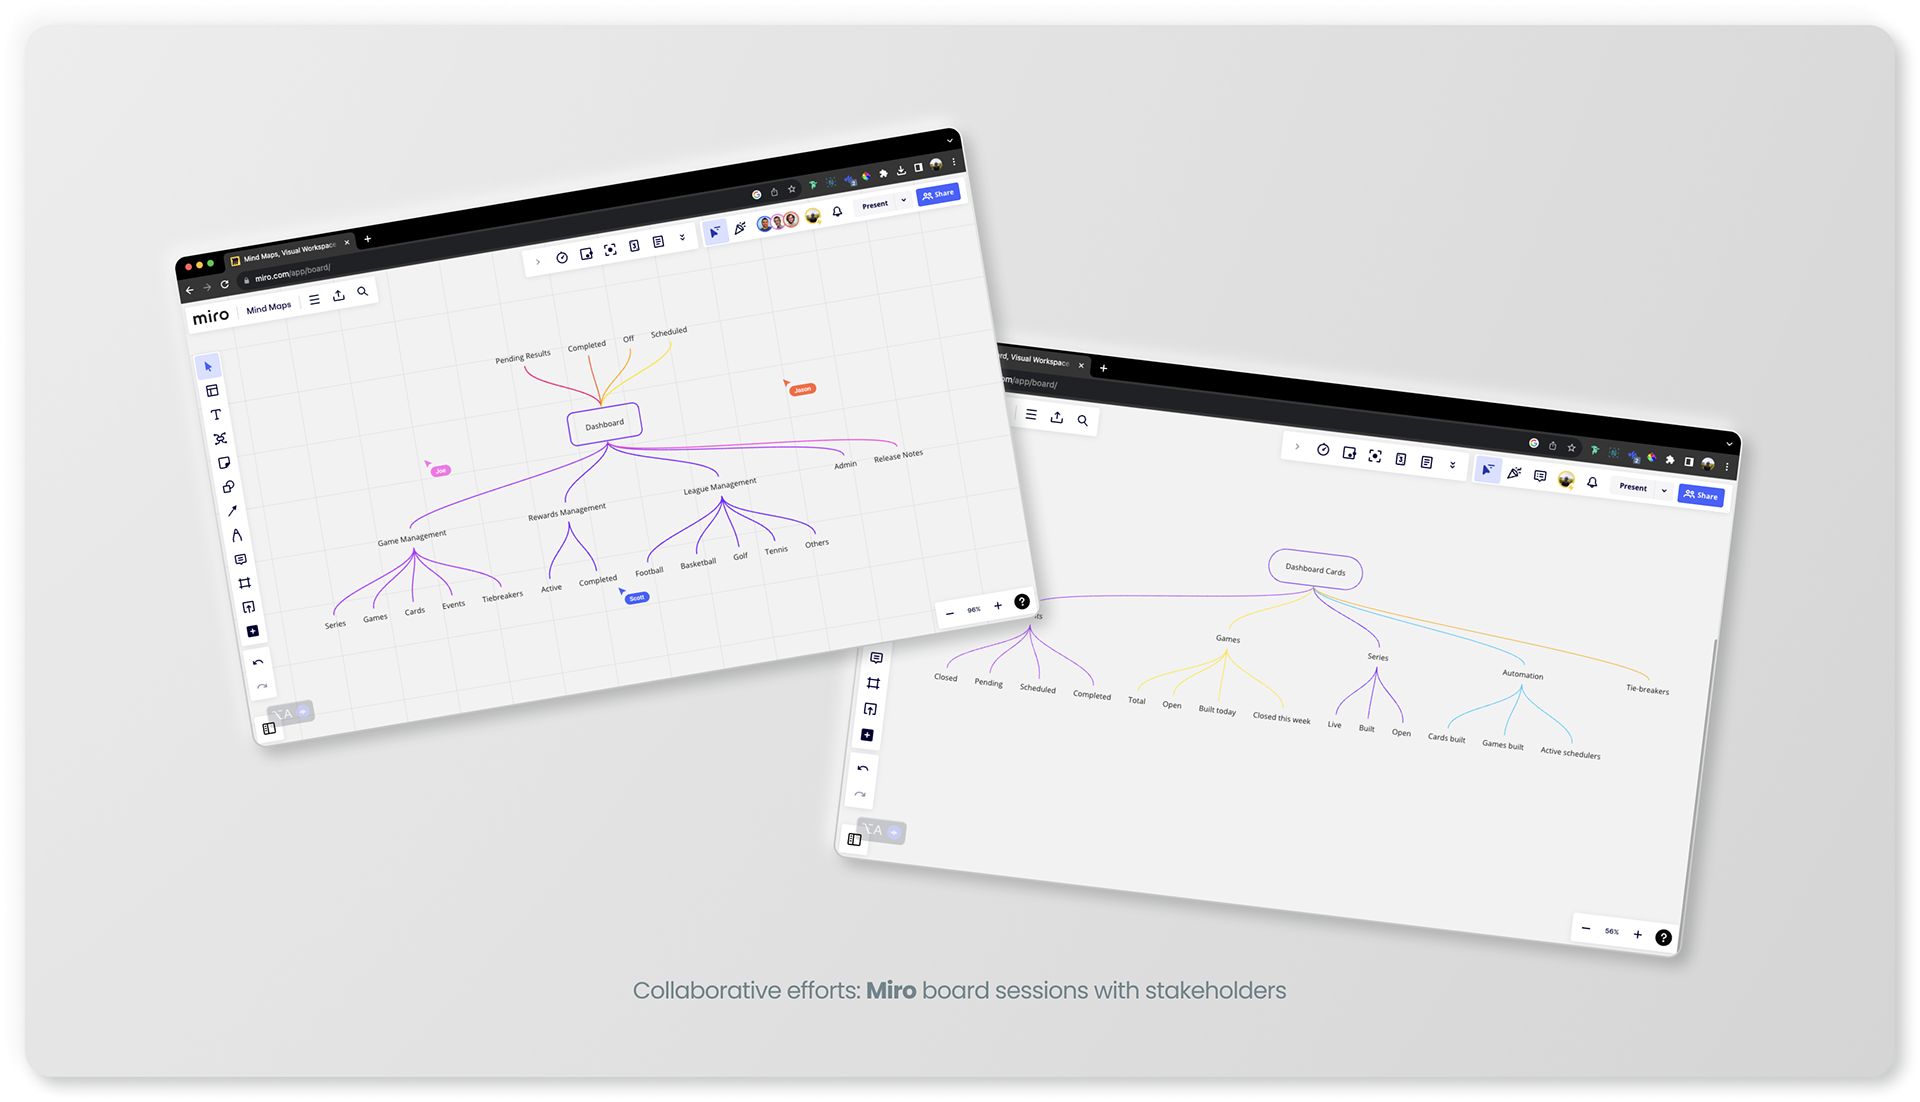1920x1102 pixels.
Task: Open the Templates tool below the cursor tool
Action: click(x=212, y=391)
